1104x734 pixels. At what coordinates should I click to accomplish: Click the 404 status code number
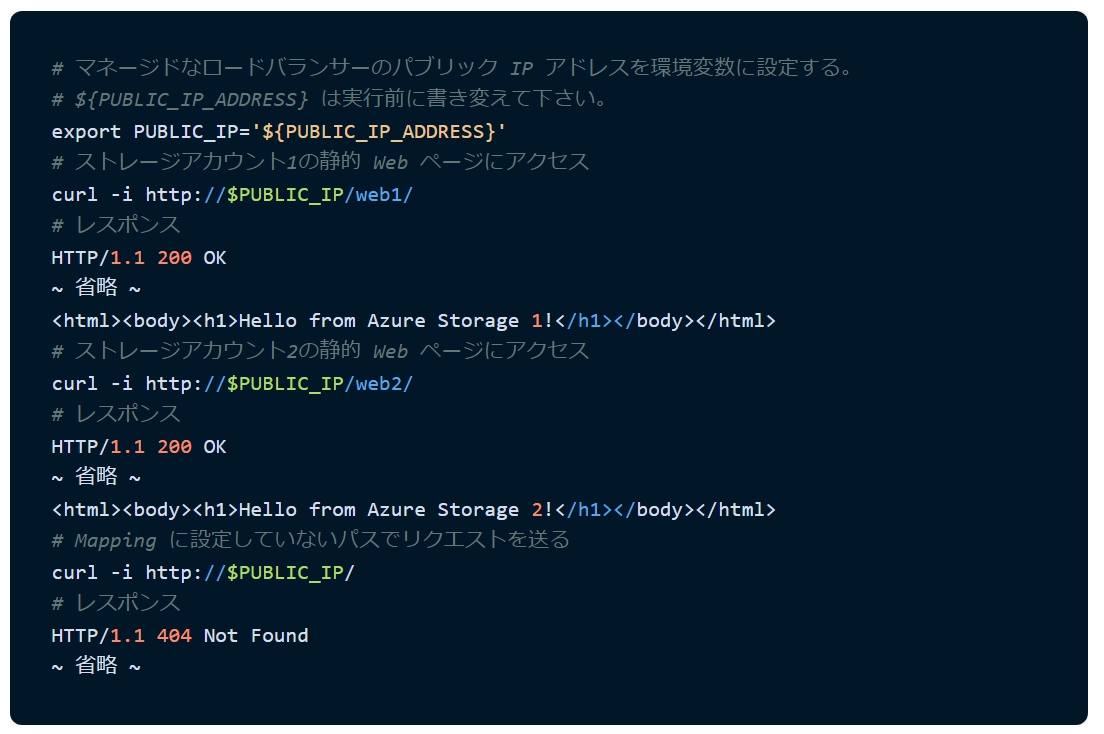[174, 635]
